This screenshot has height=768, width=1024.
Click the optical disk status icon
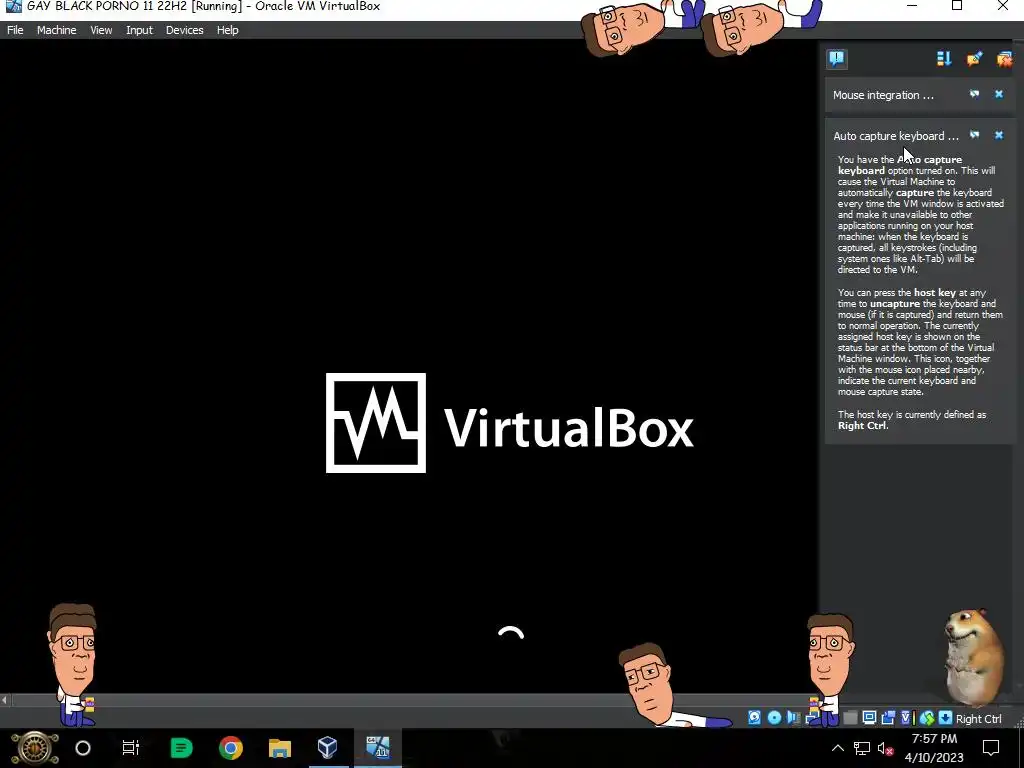click(x=775, y=718)
